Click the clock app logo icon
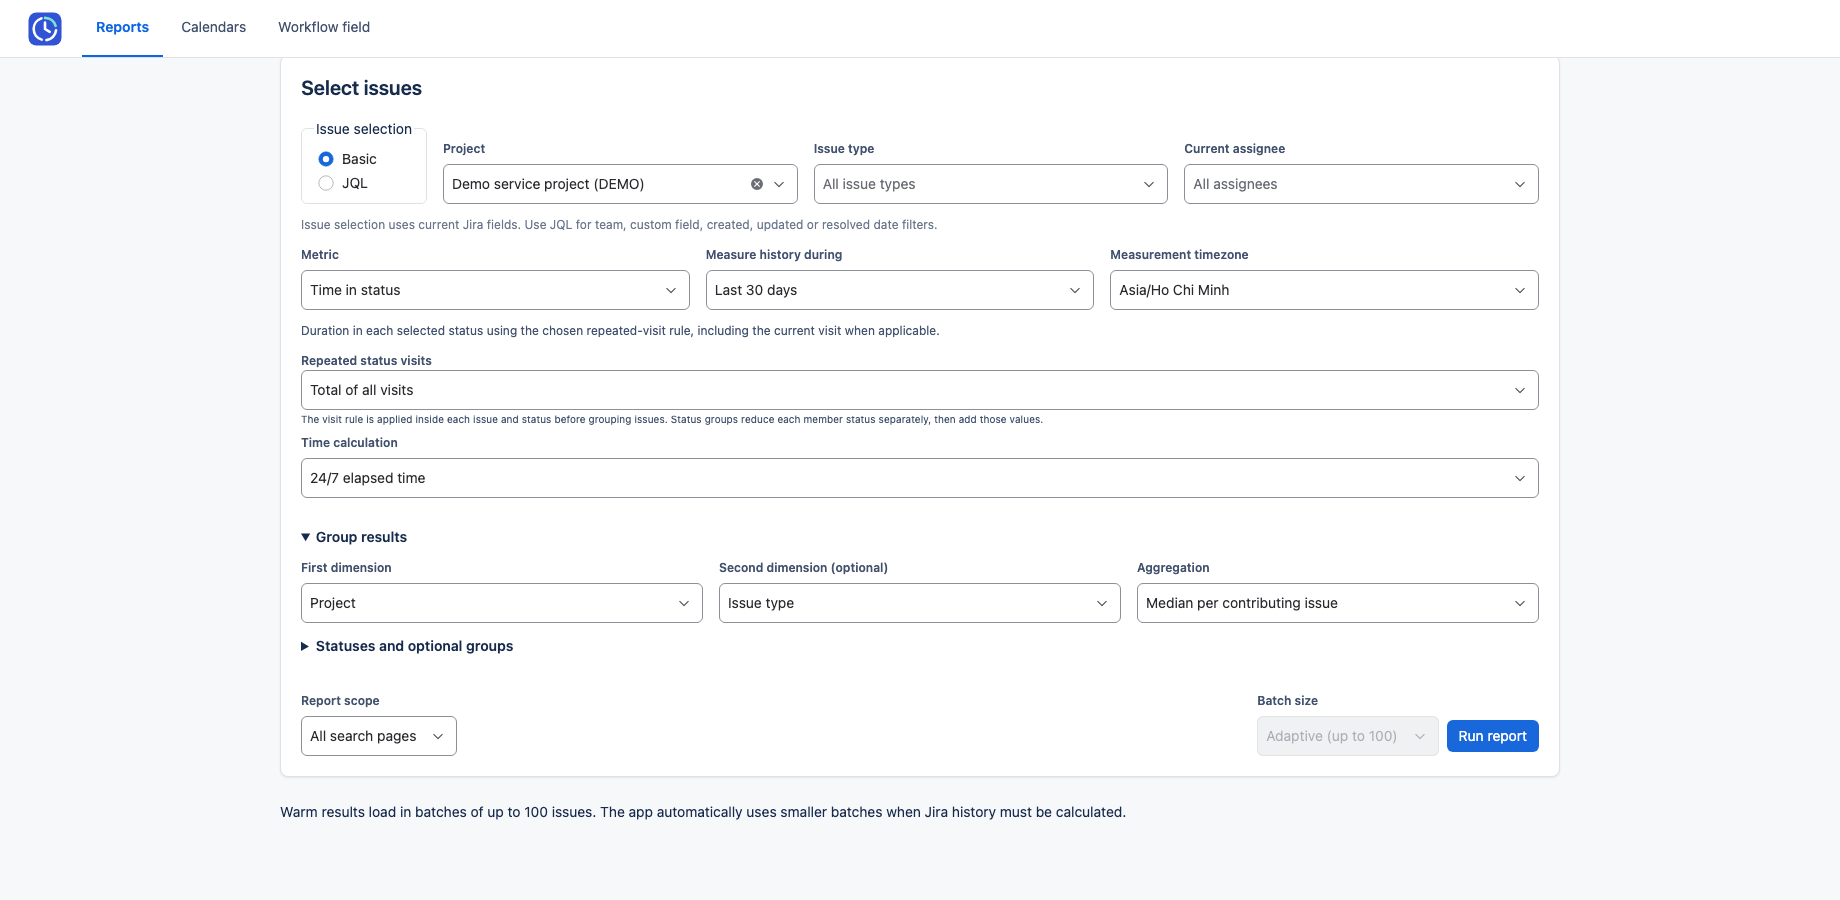1840x900 pixels. point(45,29)
